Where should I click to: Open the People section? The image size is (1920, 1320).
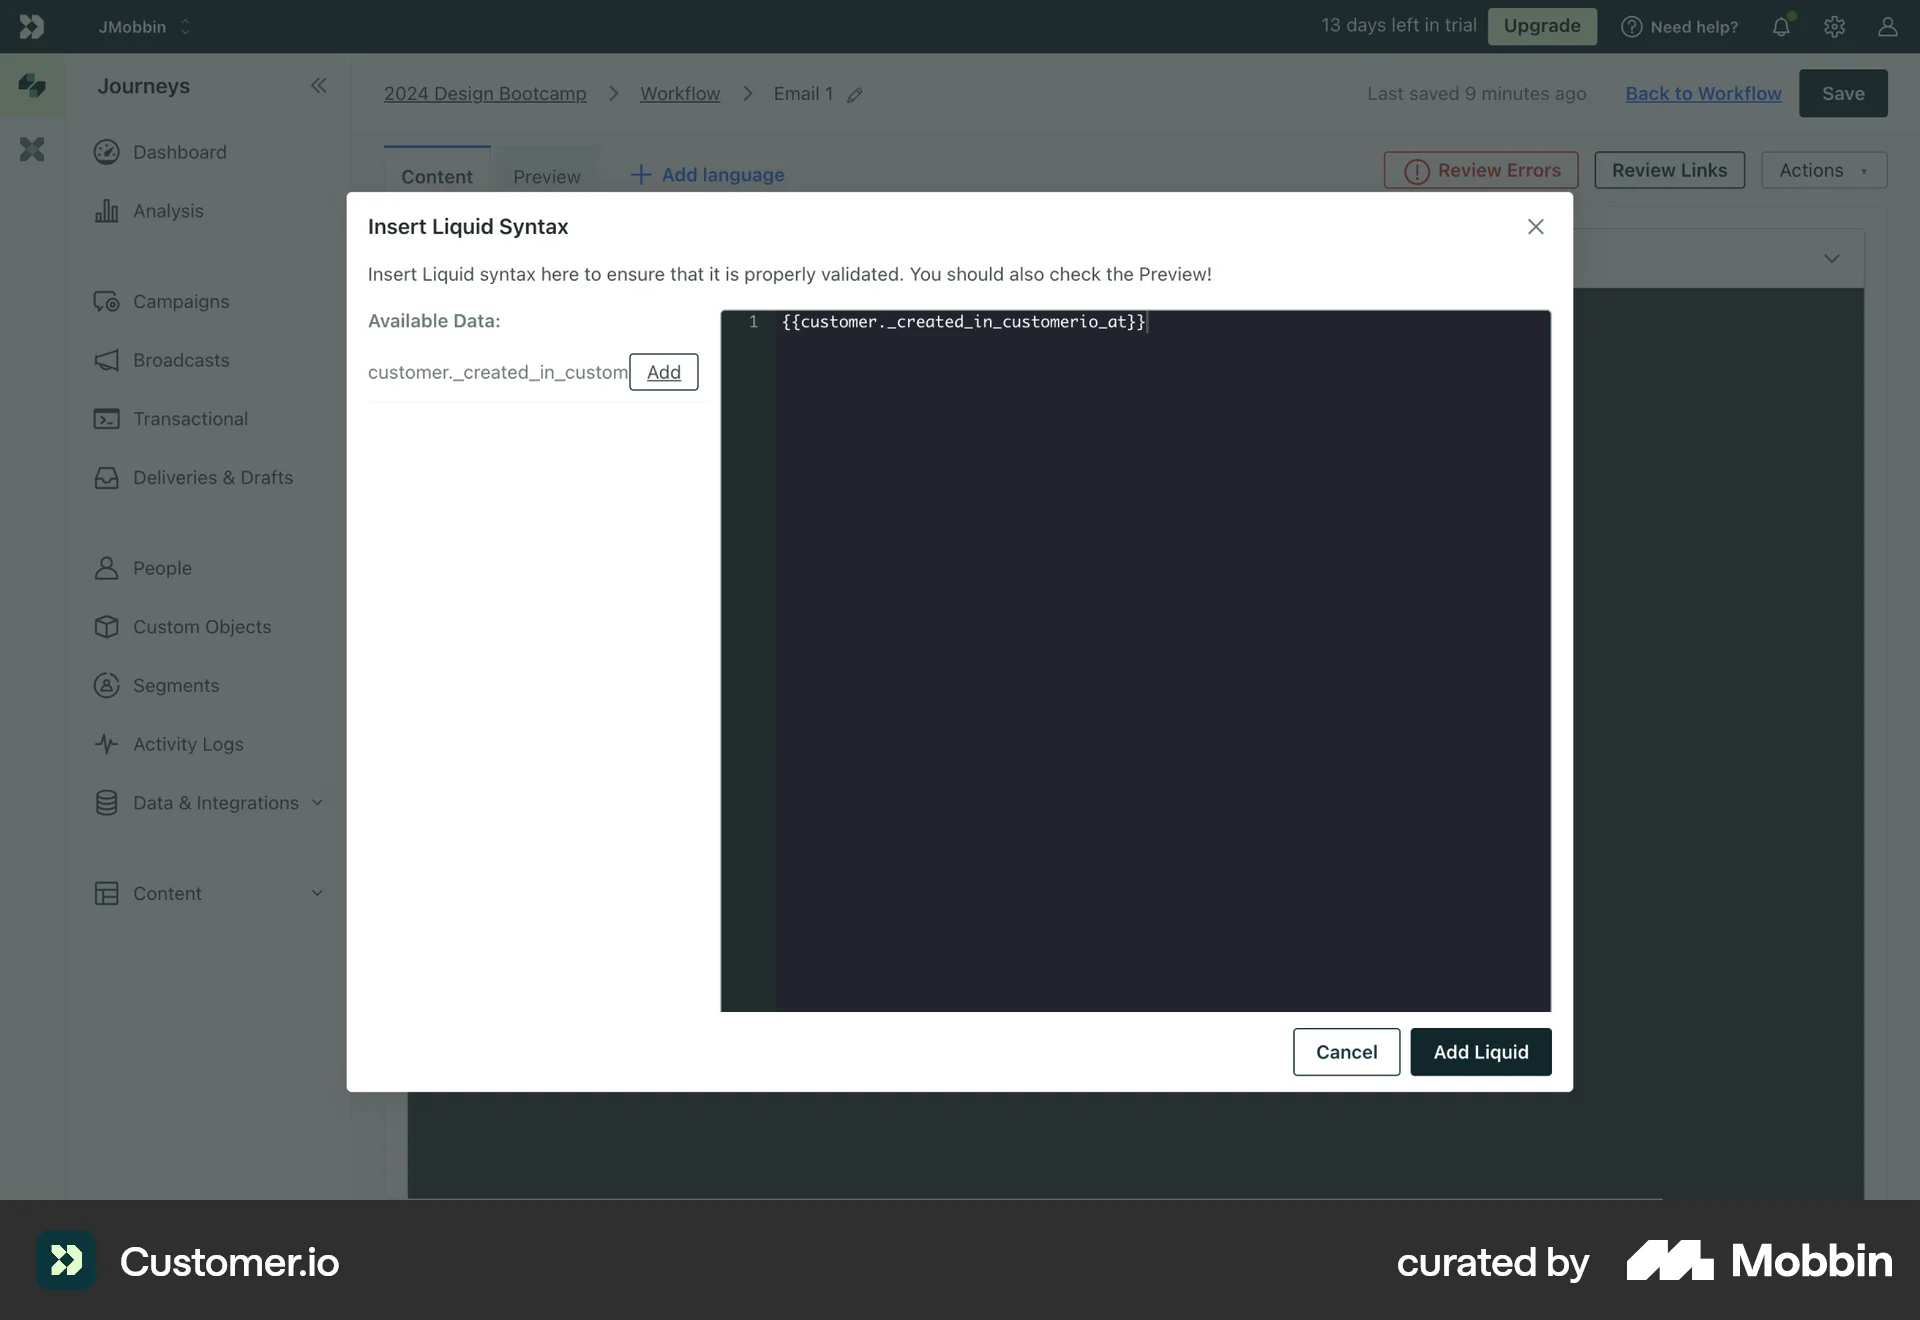(x=163, y=568)
